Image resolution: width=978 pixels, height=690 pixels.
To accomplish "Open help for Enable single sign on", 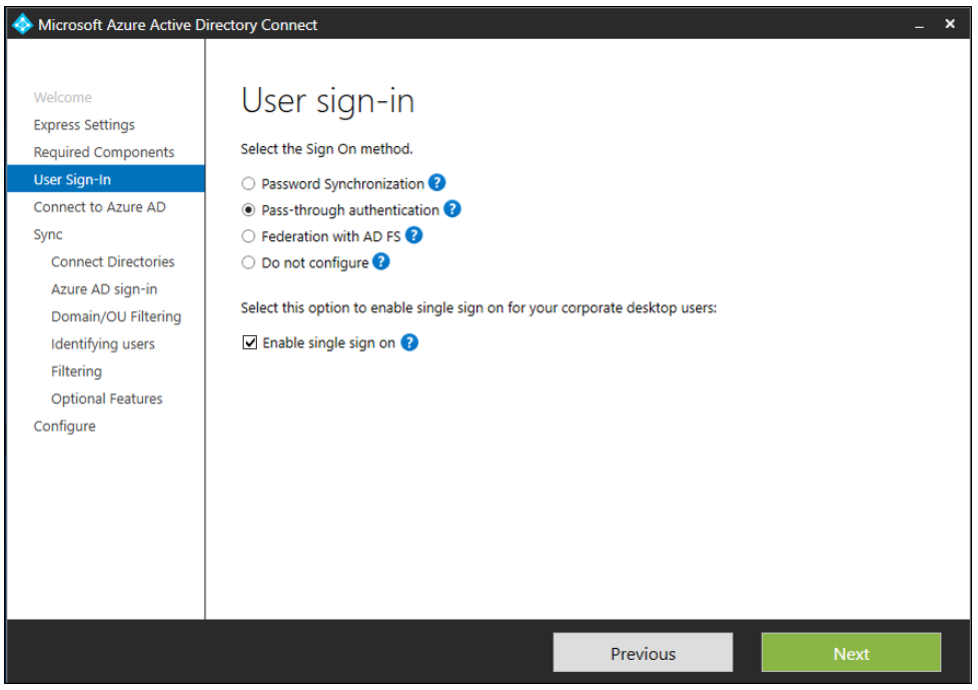I will pos(409,342).
